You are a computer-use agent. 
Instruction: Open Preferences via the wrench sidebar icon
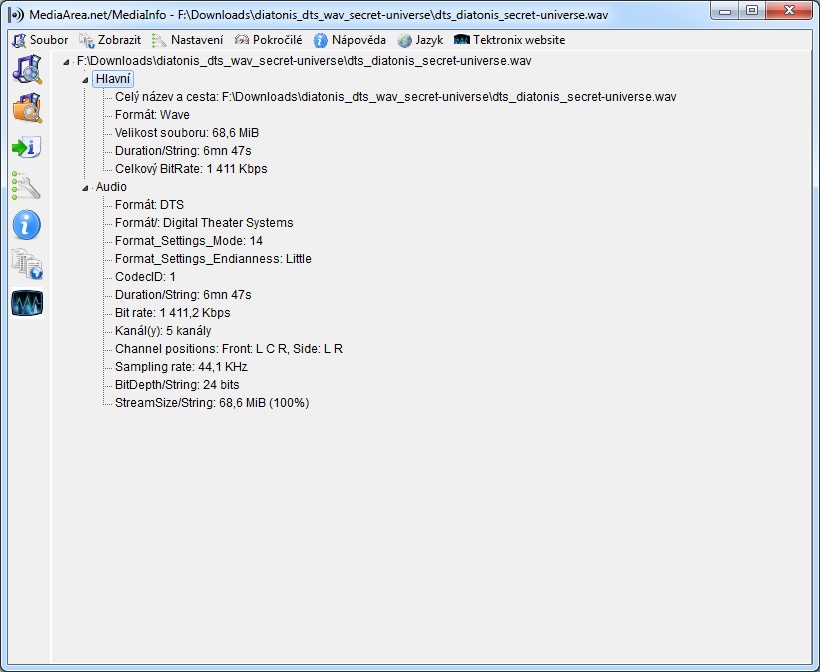click(26, 186)
